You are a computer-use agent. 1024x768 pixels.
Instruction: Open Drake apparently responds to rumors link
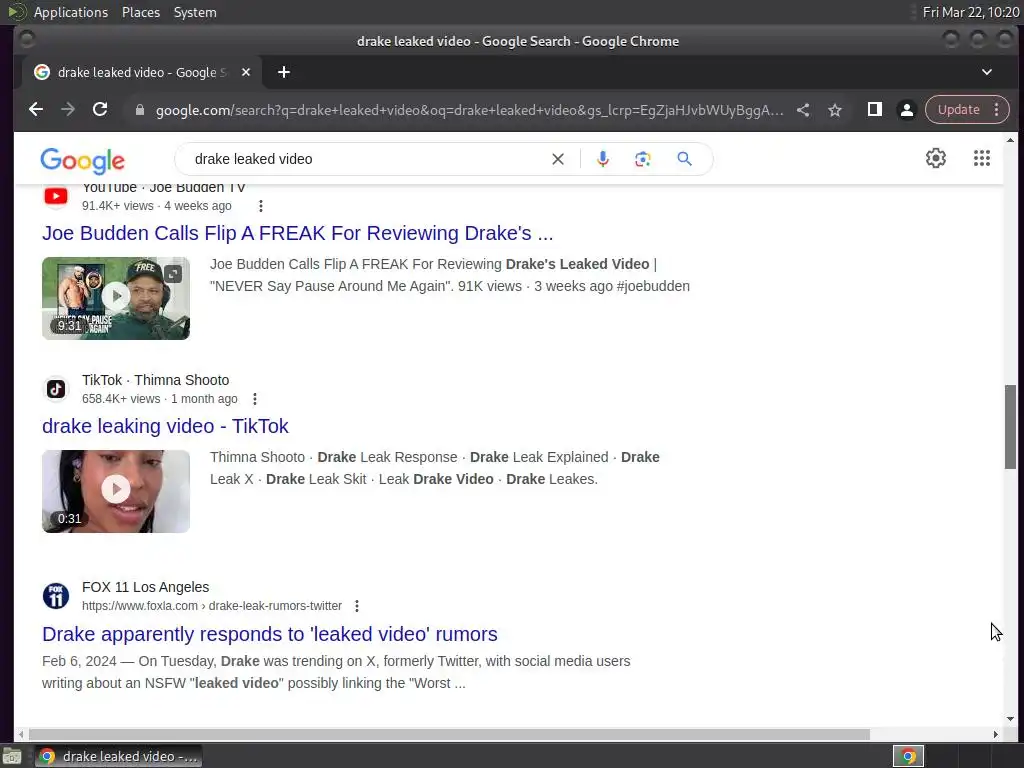point(270,634)
